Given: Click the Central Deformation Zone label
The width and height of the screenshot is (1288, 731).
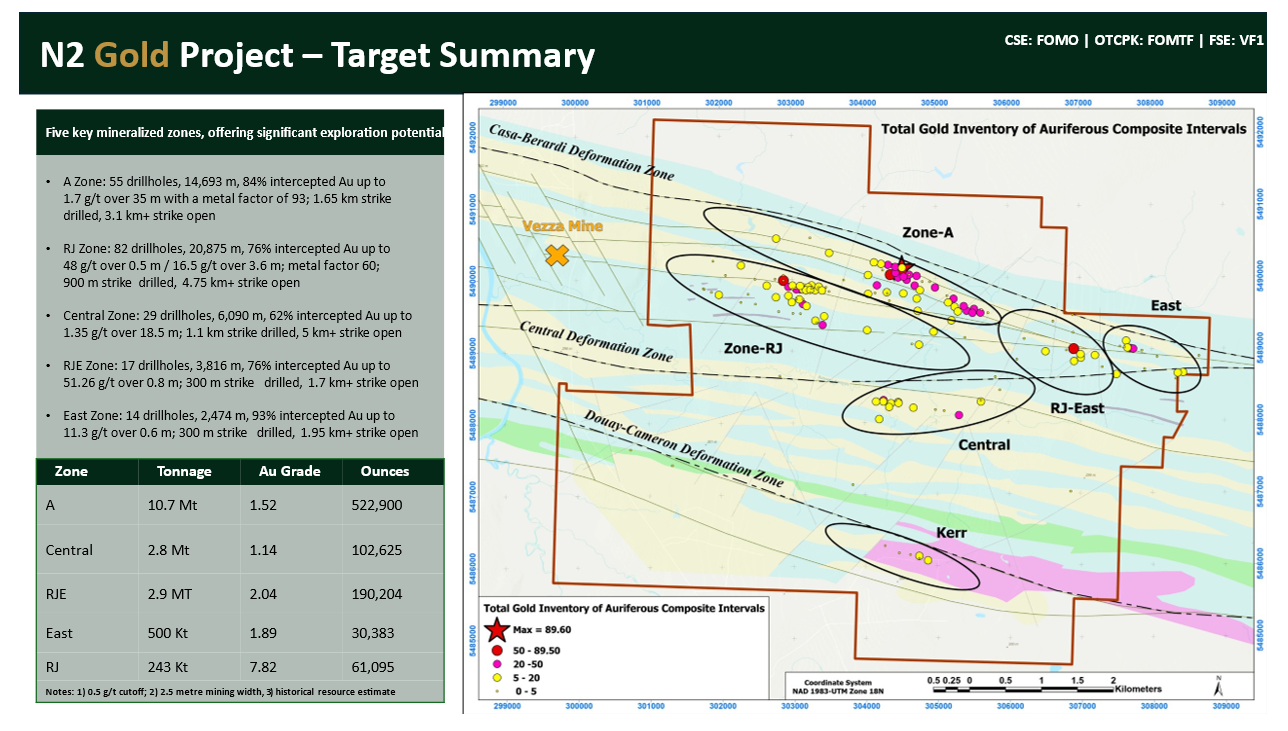Looking at the screenshot, I should (594, 342).
